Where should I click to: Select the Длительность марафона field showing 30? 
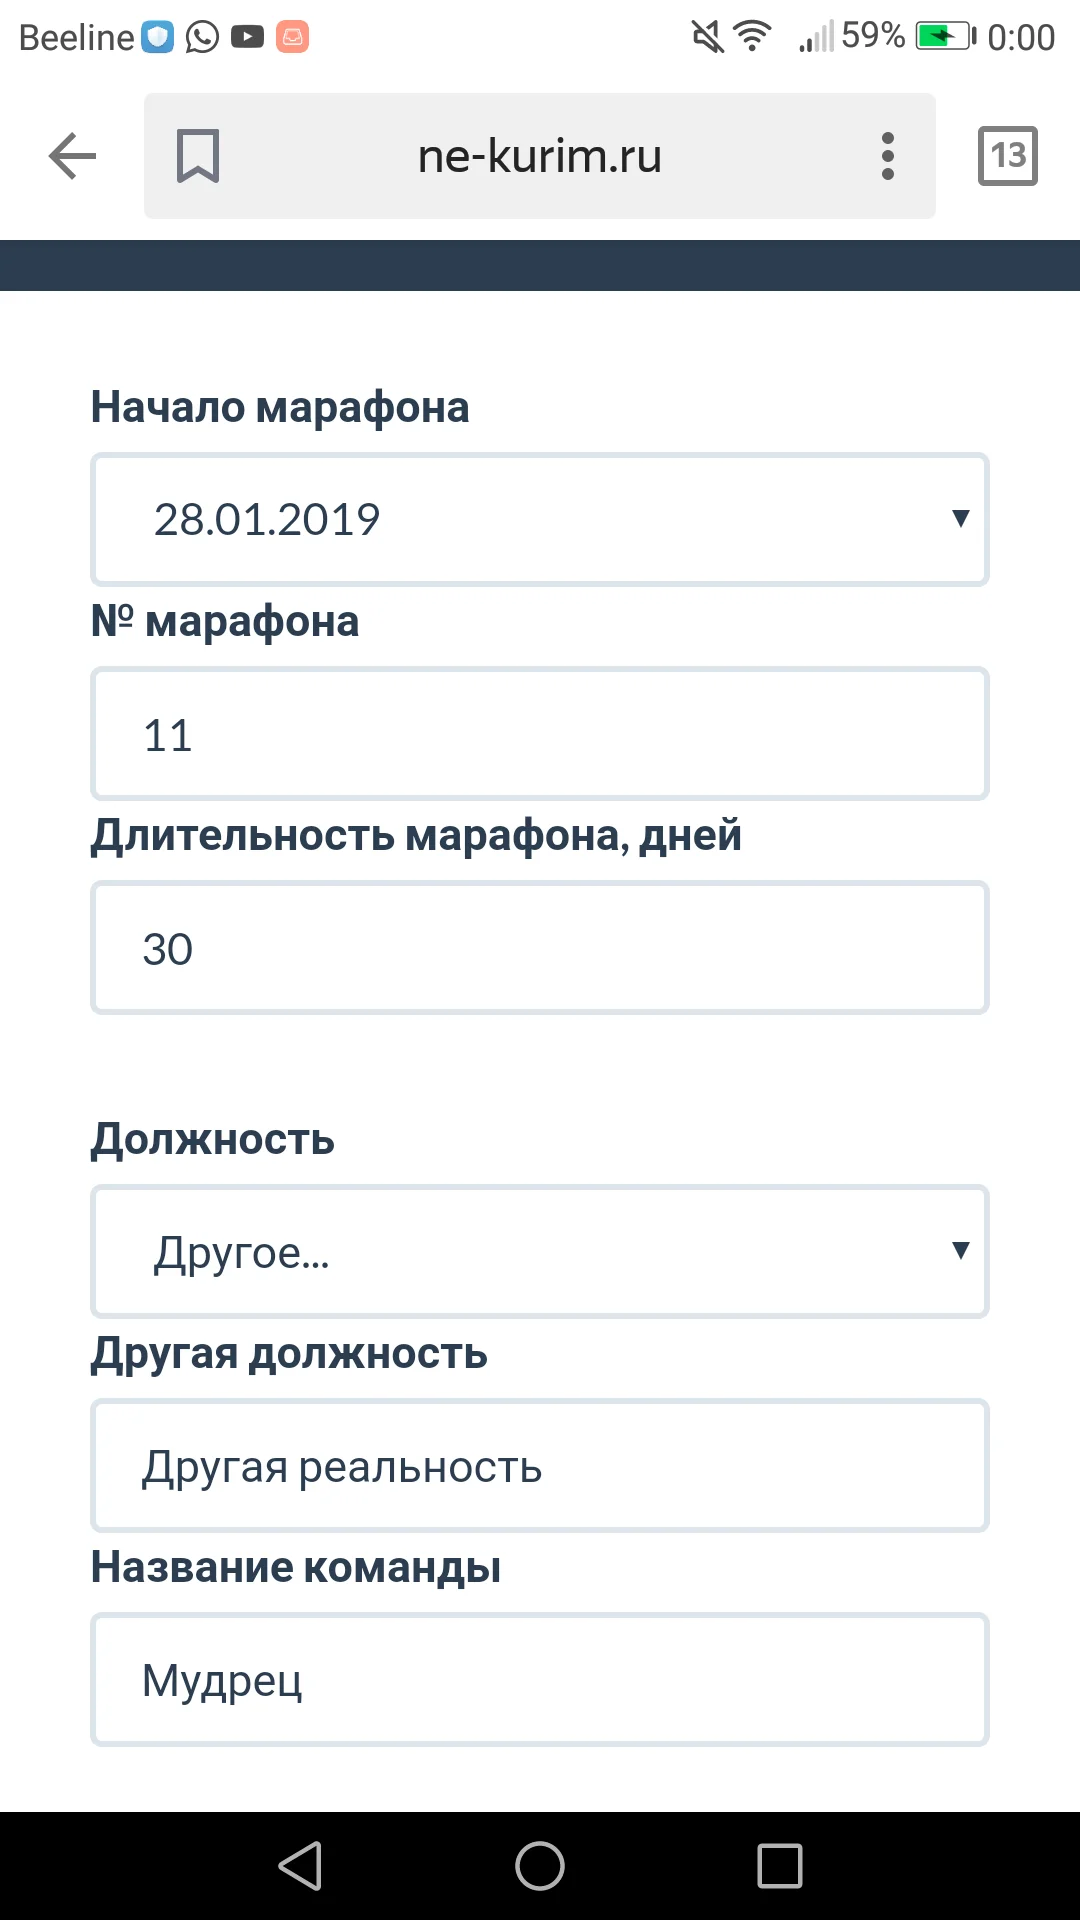[540, 946]
